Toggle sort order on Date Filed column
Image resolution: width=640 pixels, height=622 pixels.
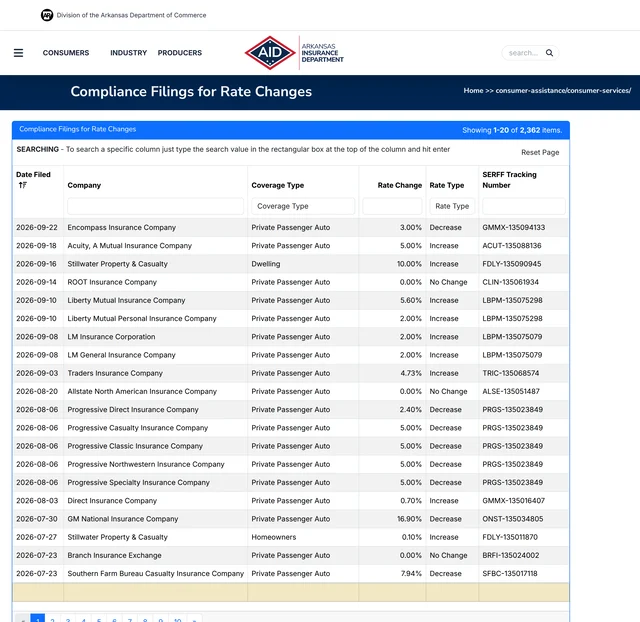coord(23,185)
